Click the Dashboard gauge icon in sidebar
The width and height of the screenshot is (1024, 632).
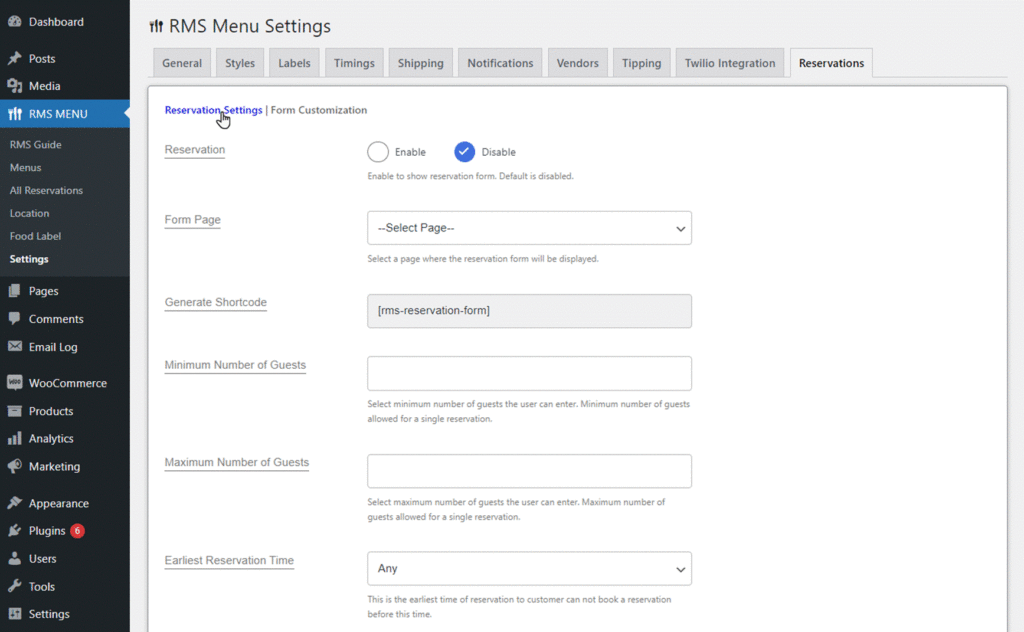[14, 22]
